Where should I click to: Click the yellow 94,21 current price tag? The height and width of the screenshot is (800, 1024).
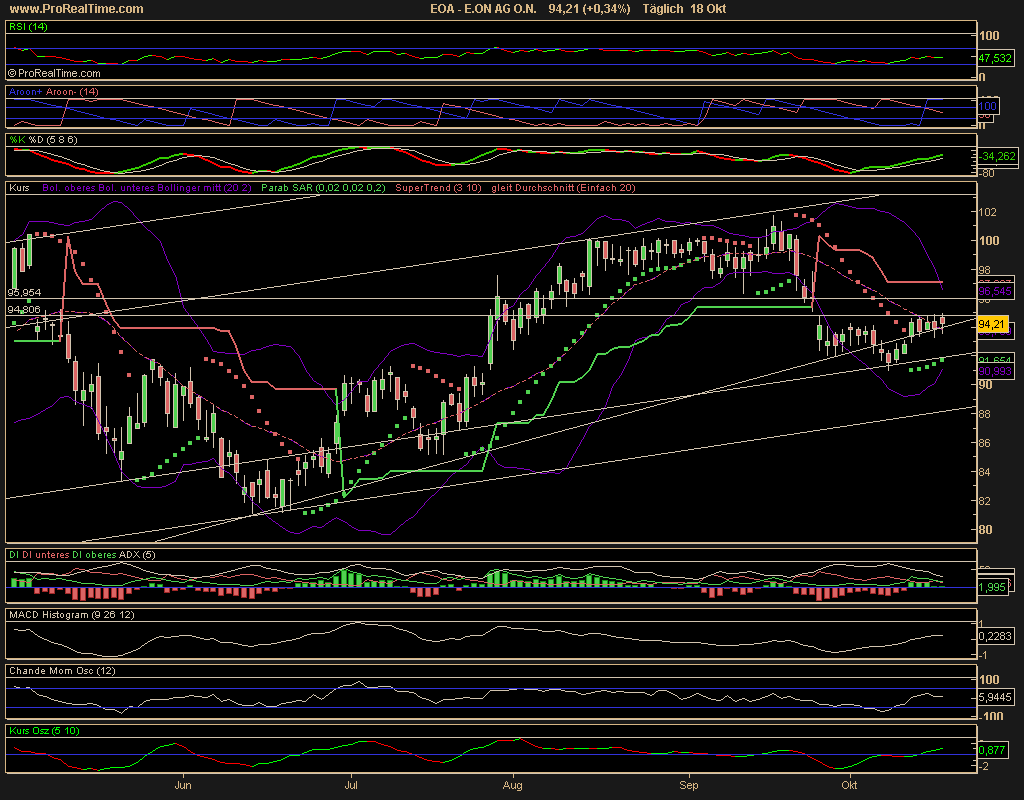pyautogui.click(x=992, y=324)
